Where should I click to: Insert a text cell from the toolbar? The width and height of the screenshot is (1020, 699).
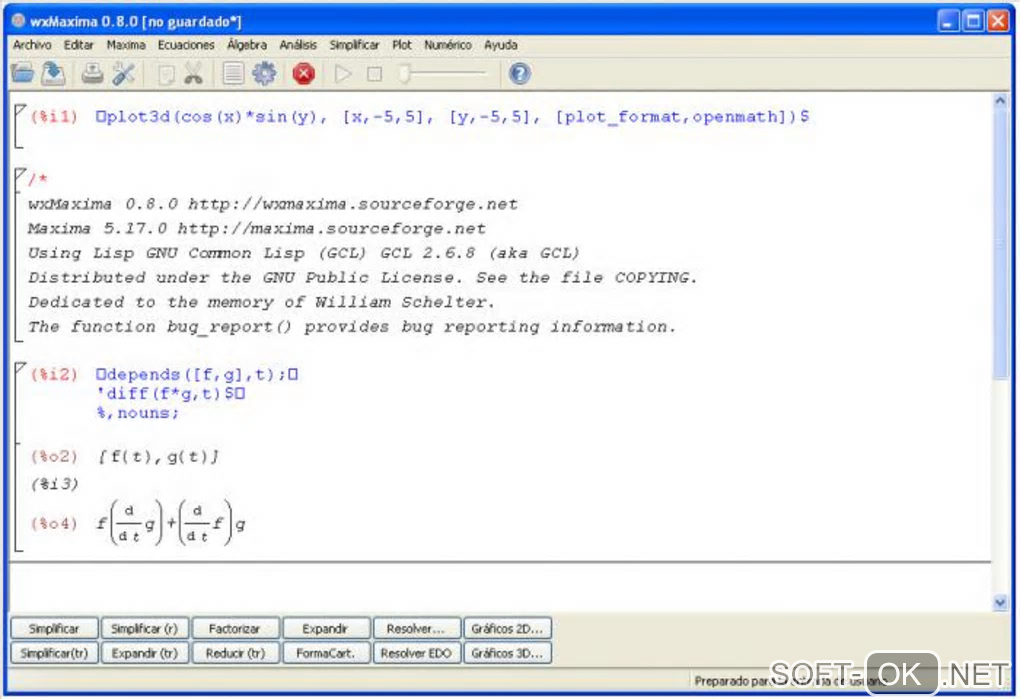tap(233, 73)
